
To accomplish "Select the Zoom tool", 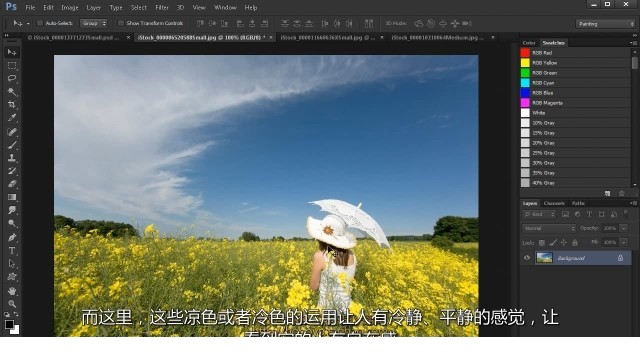I will [12, 304].
